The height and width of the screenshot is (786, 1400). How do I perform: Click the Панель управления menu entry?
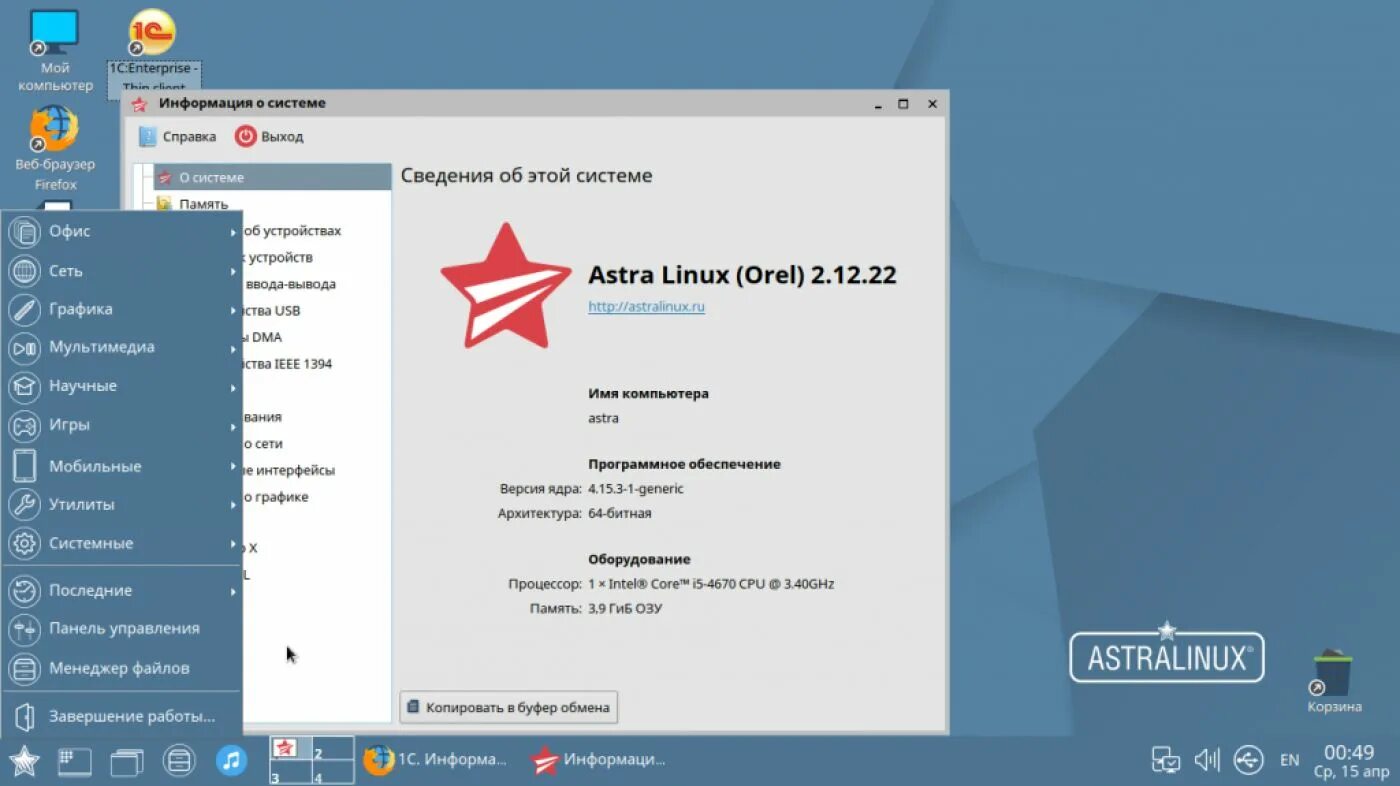point(122,629)
